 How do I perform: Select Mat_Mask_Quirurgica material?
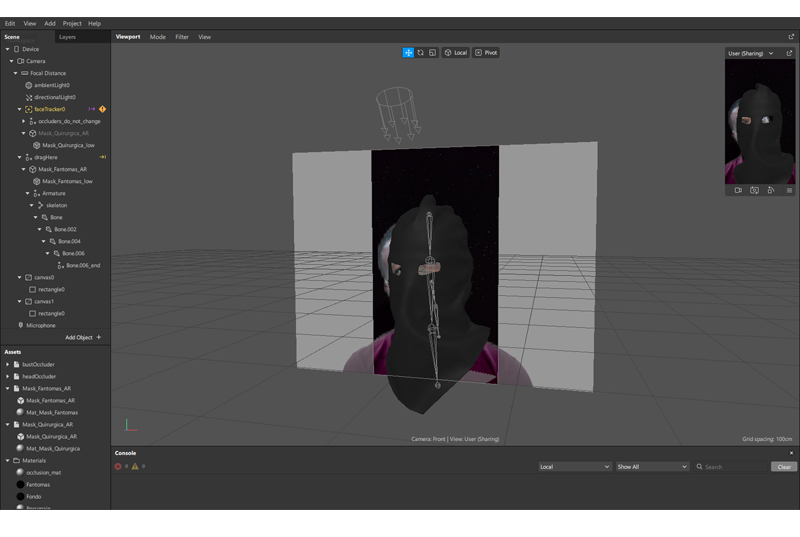pos(55,448)
